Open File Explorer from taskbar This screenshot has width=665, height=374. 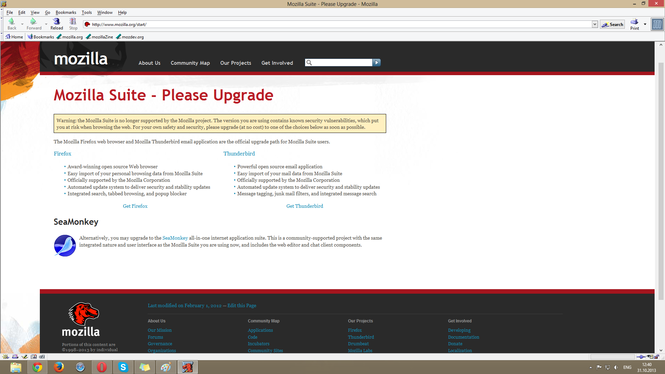(x=16, y=367)
